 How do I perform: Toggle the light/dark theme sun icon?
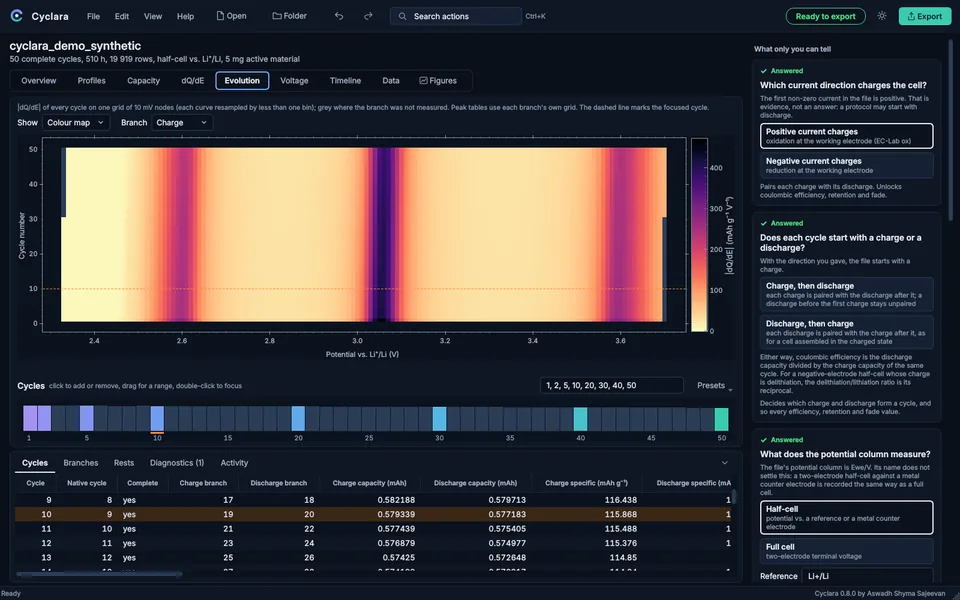coord(882,16)
